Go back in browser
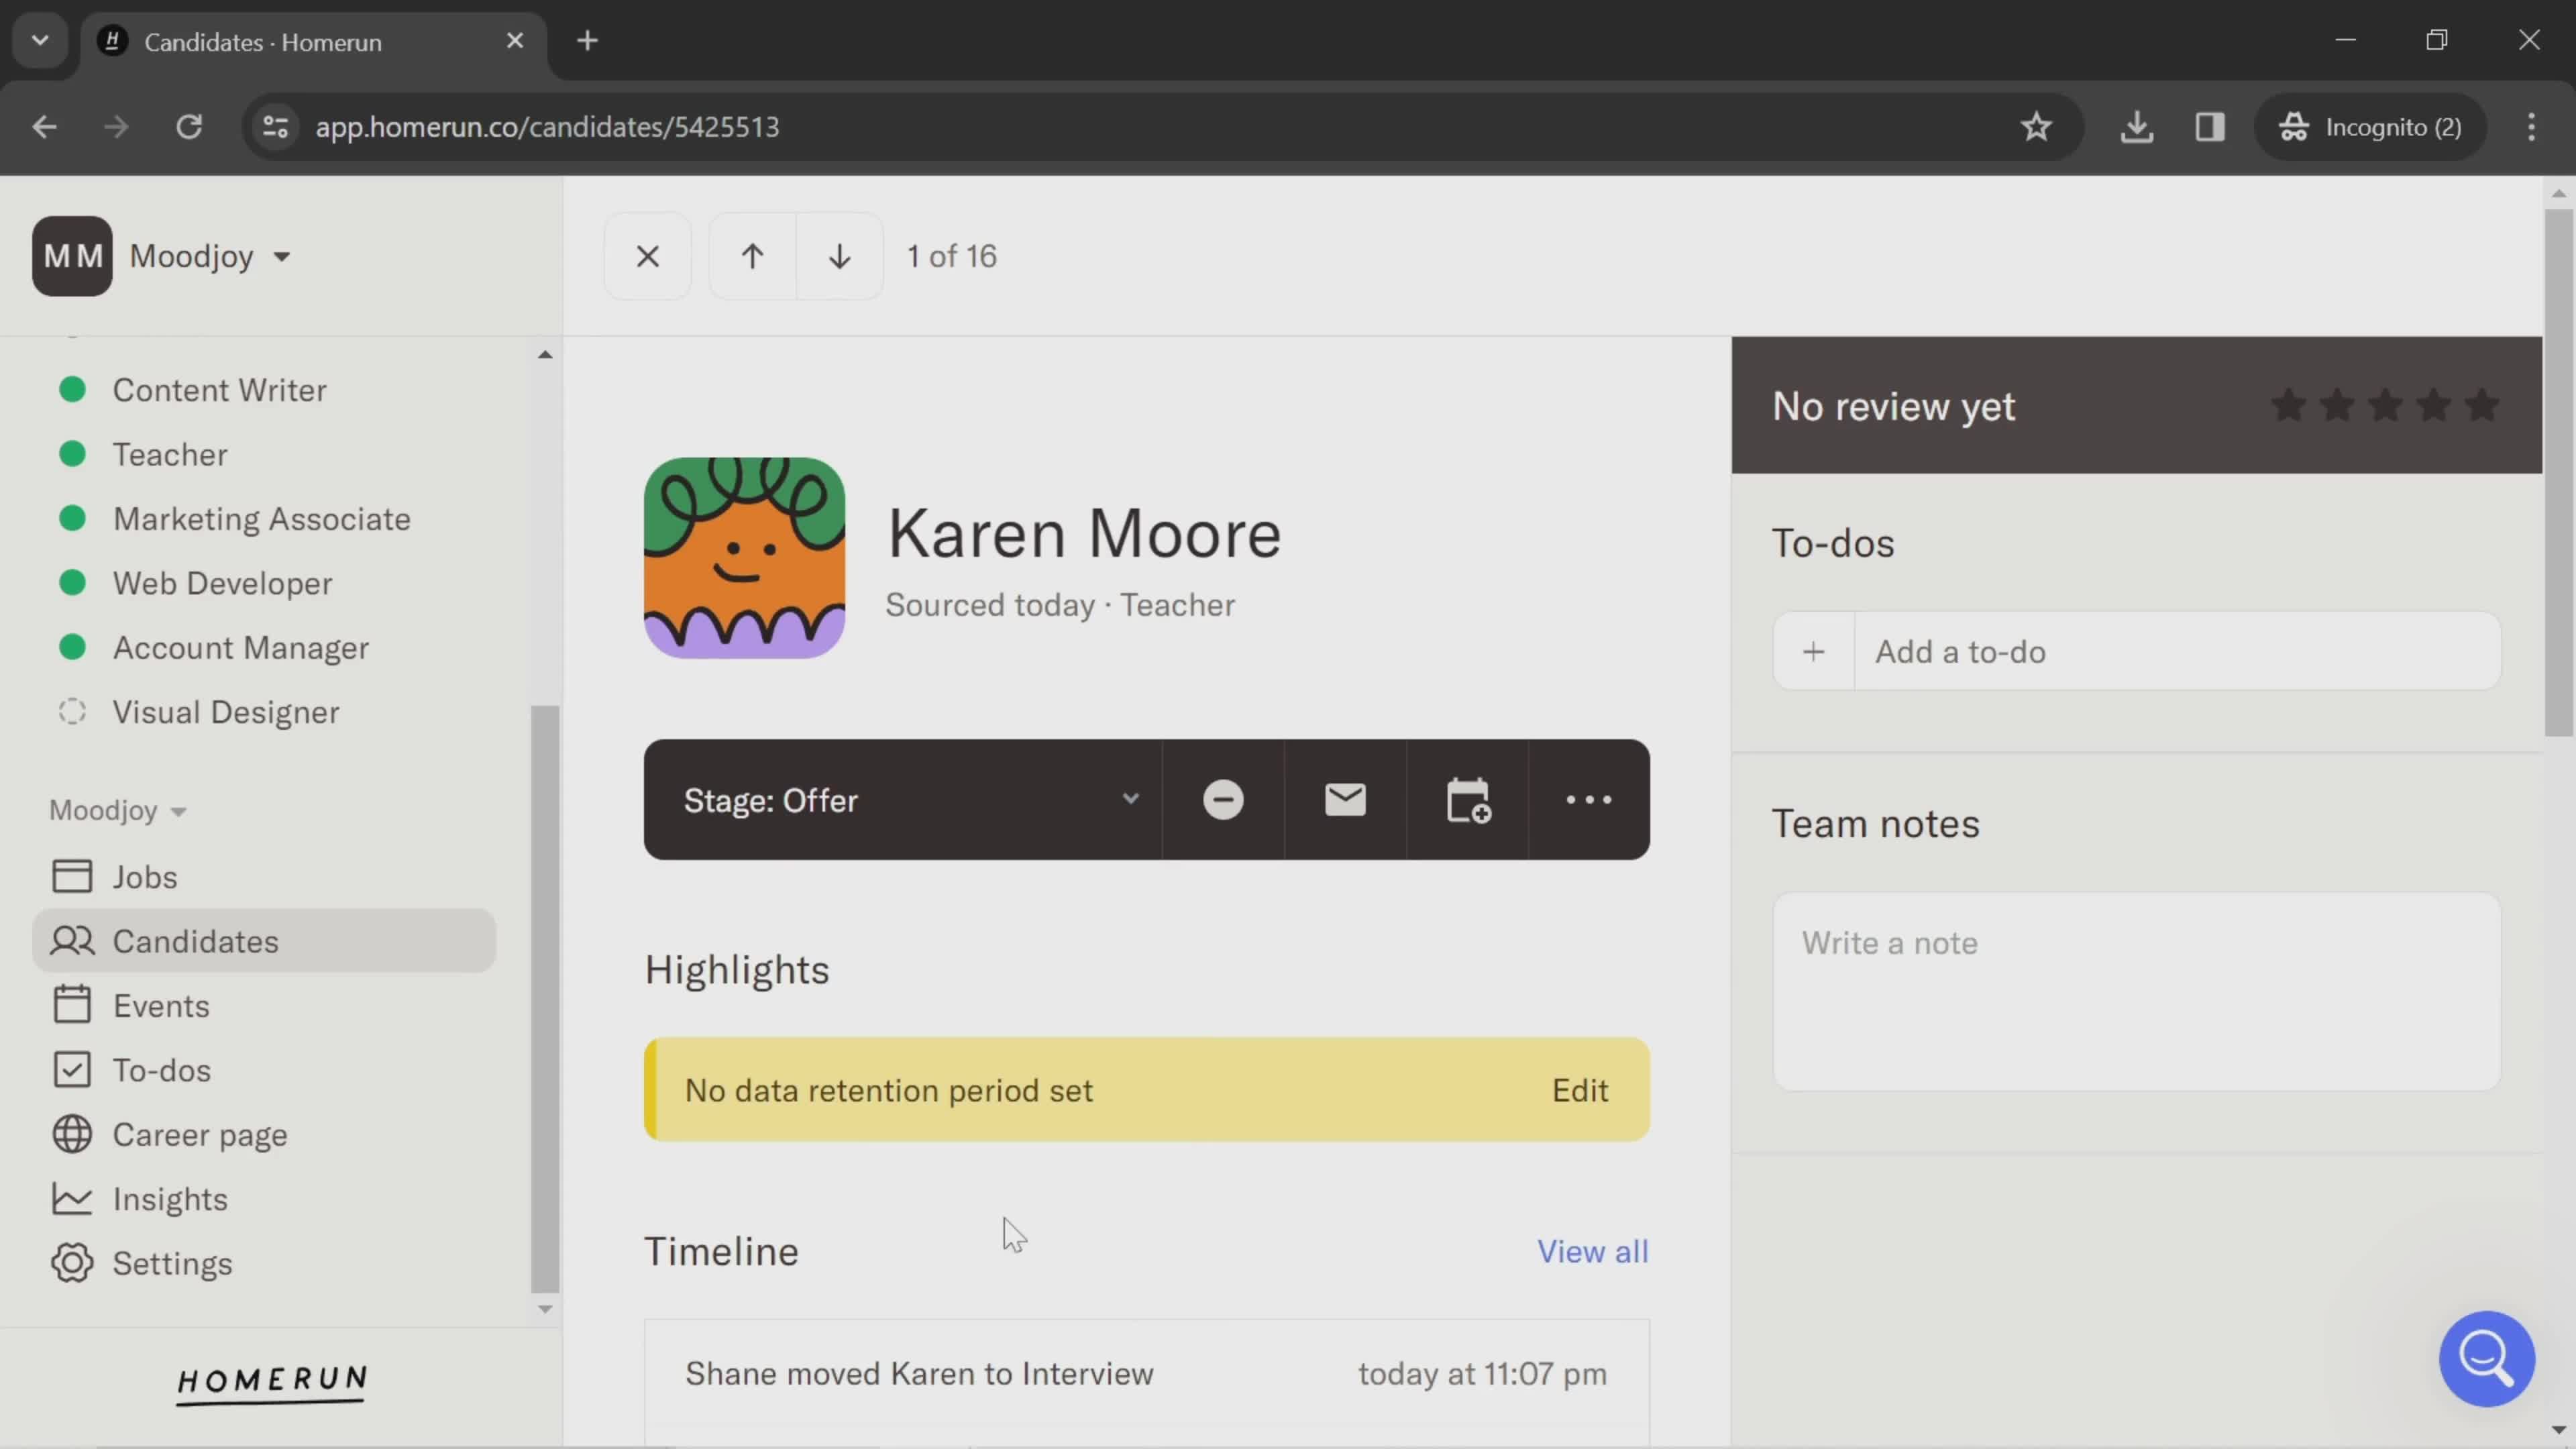Screen dimensions: 2576x1449 44,127
